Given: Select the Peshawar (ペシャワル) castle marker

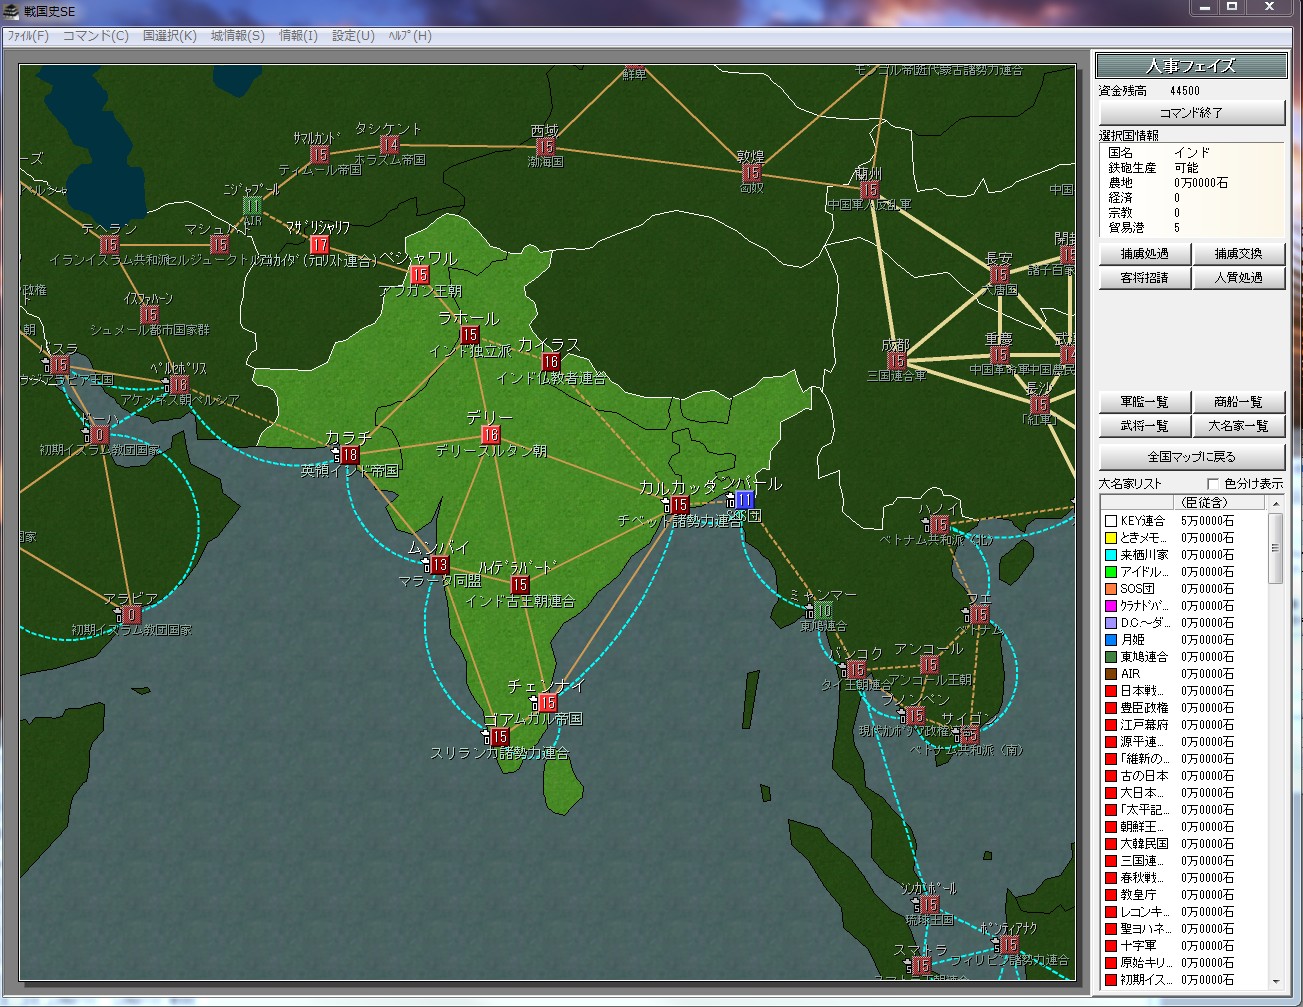Looking at the screenshot, I should (419, 275).
